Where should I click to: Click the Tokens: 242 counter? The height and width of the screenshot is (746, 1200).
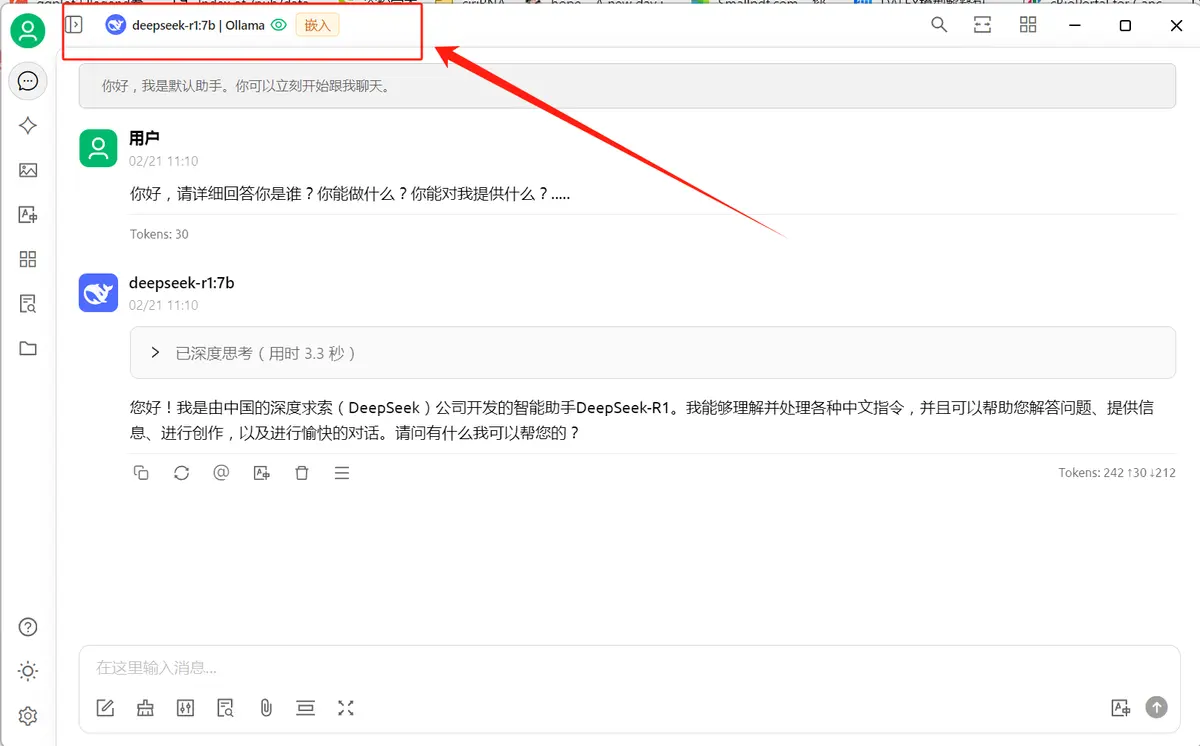click(1117, 473)
